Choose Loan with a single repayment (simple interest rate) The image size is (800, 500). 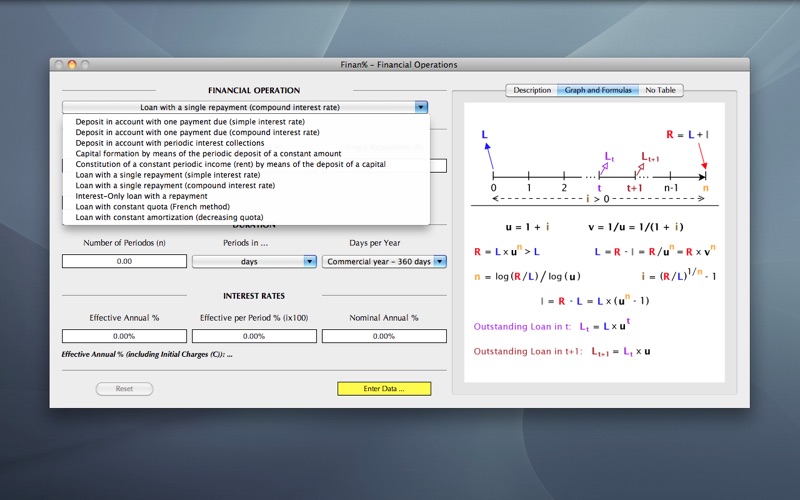(168, 175)
